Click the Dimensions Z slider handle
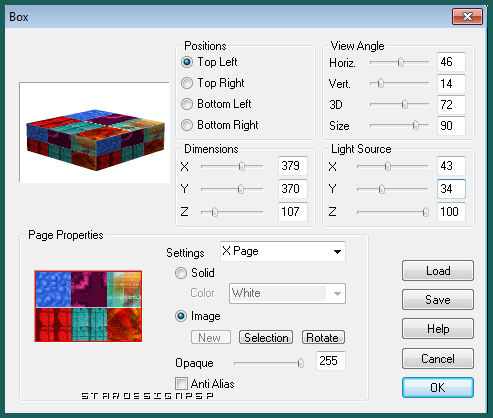493x418 pixels. click(215, 212)
